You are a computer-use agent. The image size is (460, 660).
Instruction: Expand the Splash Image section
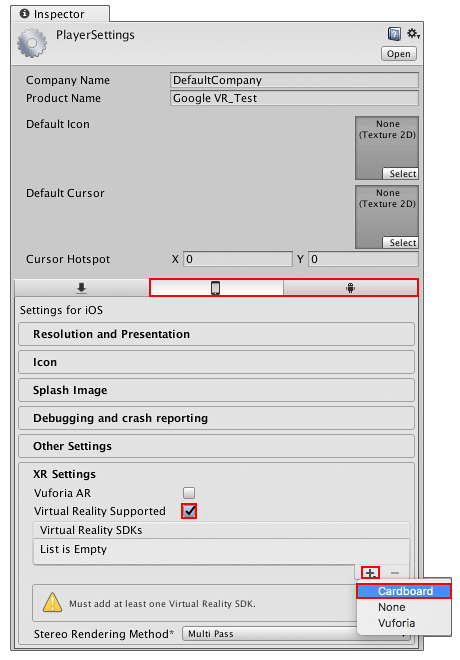216,390
